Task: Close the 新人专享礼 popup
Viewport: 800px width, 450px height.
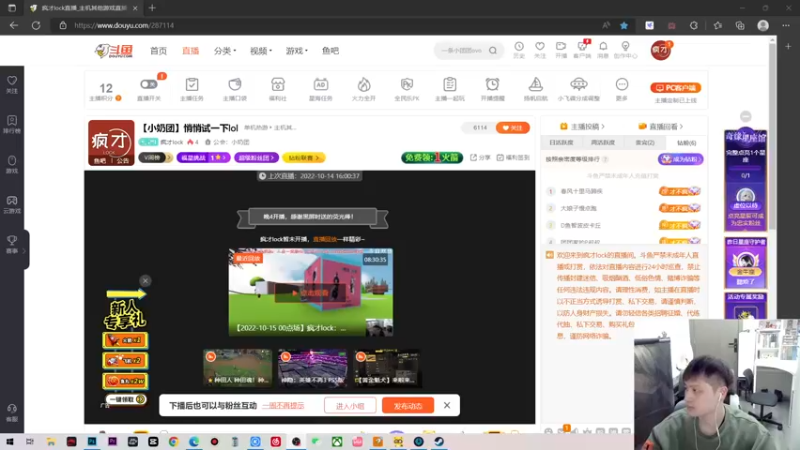Action: pos(145,281)
